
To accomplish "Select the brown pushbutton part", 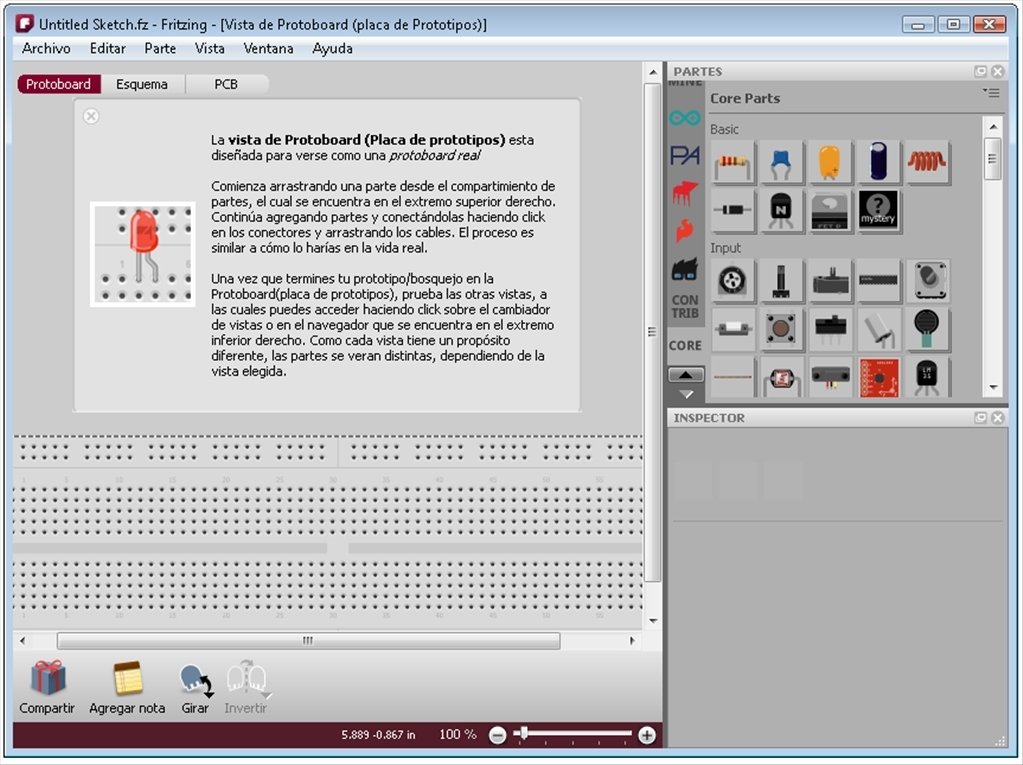I will tap(780, 329).
